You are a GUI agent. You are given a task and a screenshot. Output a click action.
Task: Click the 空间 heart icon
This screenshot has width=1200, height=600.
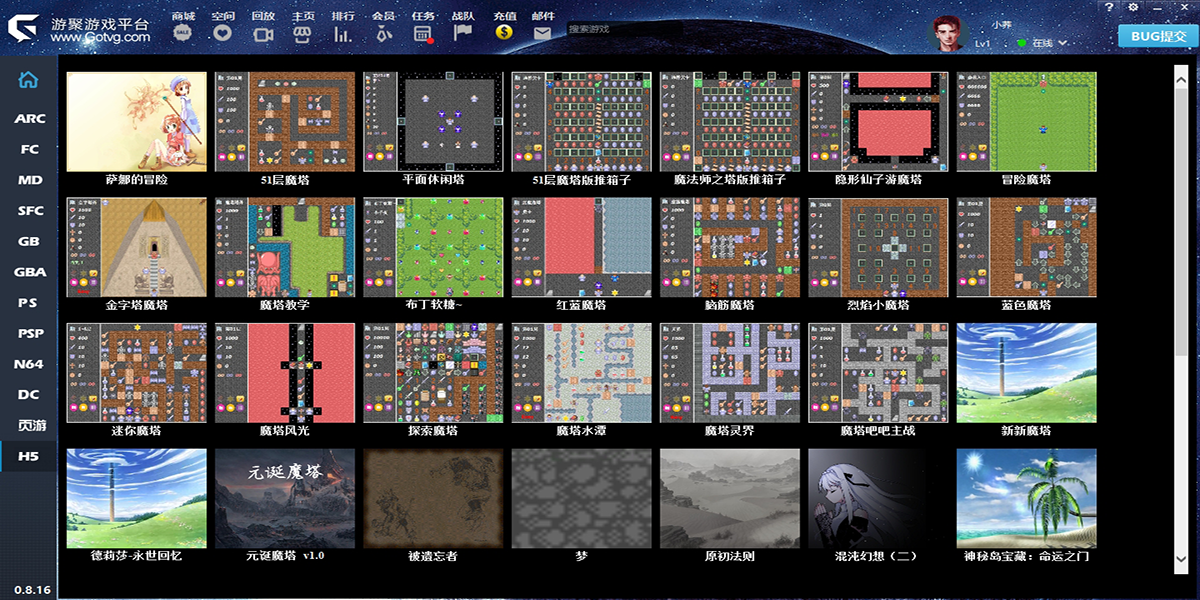(223, 32)
